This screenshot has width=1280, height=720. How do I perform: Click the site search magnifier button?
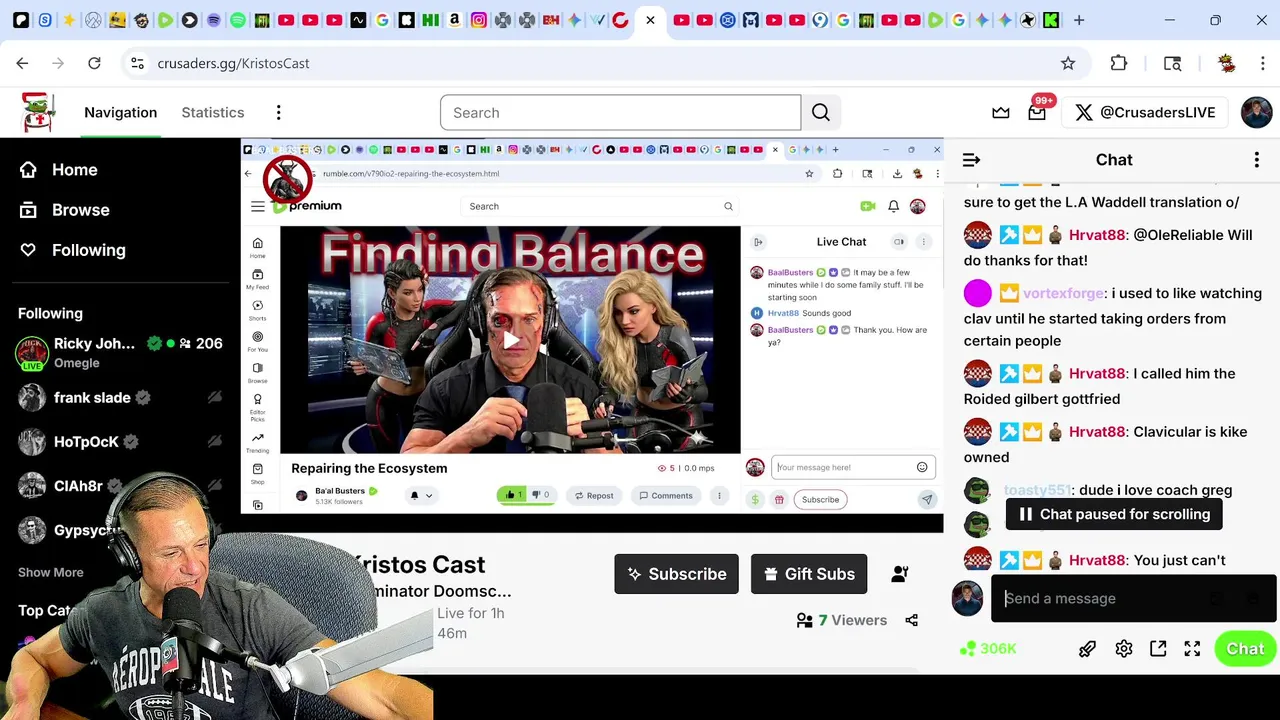pyautogui.click(x=821, y=113)
